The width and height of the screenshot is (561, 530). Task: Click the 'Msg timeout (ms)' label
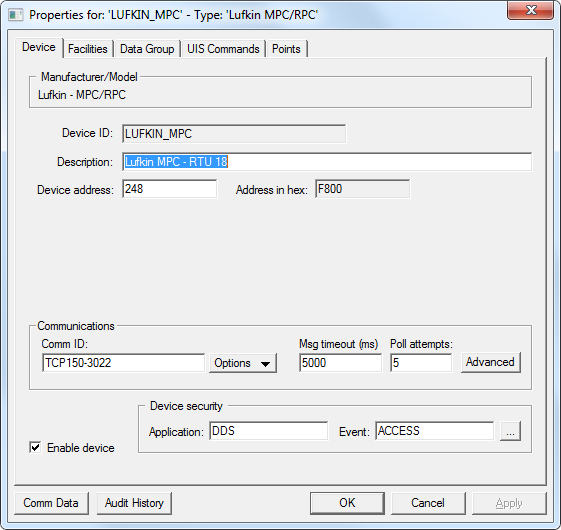[339, 344]
